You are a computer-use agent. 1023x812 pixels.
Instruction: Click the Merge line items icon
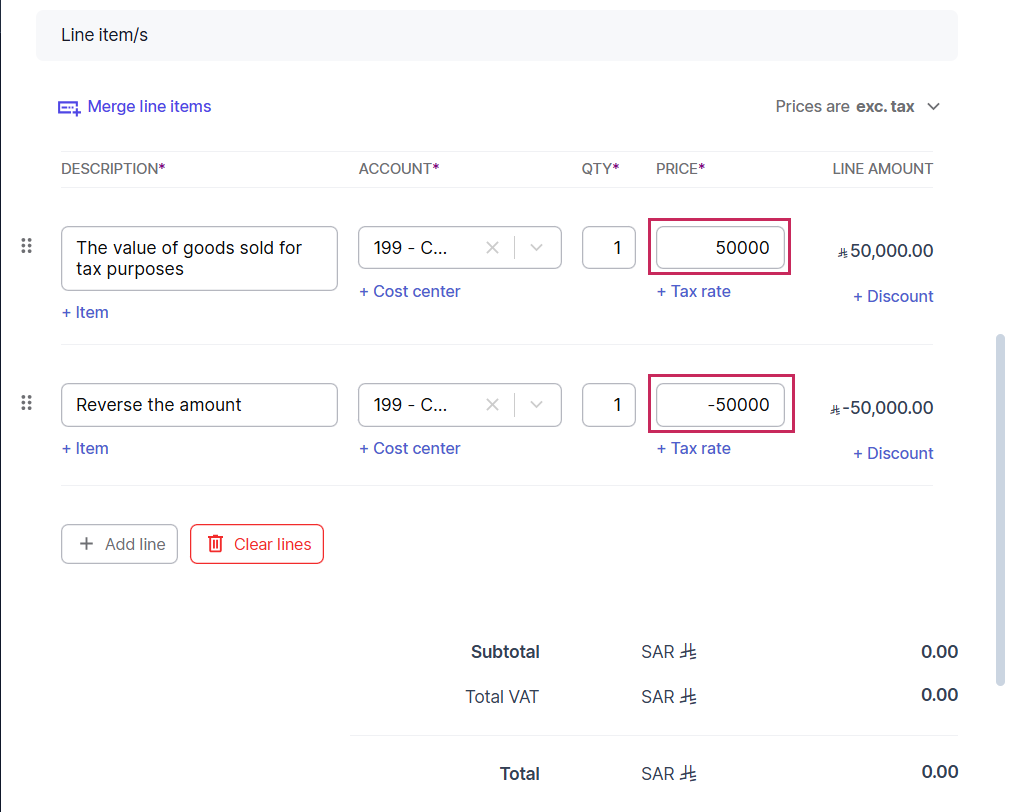69,107
